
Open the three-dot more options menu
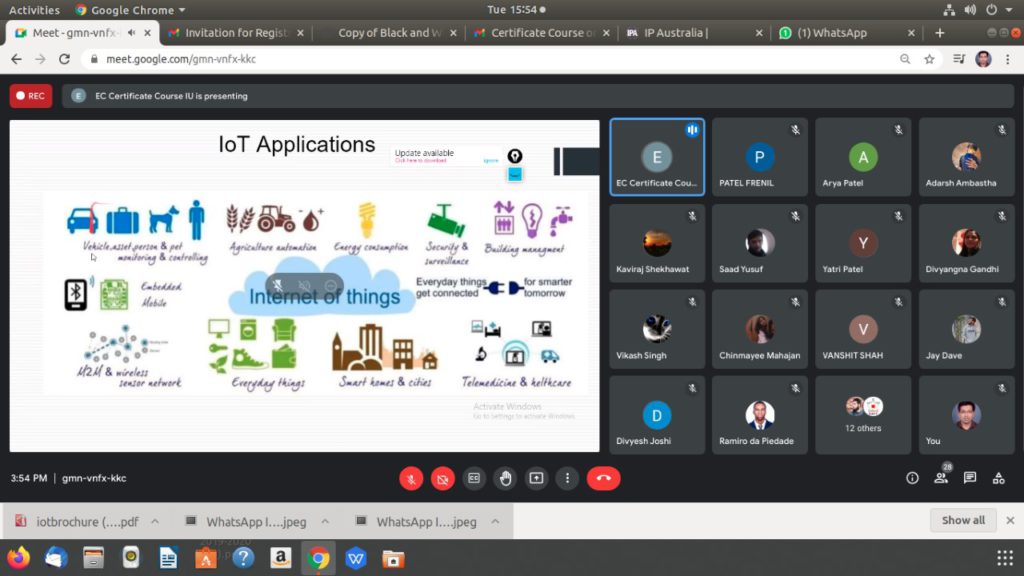click(567, 478)
